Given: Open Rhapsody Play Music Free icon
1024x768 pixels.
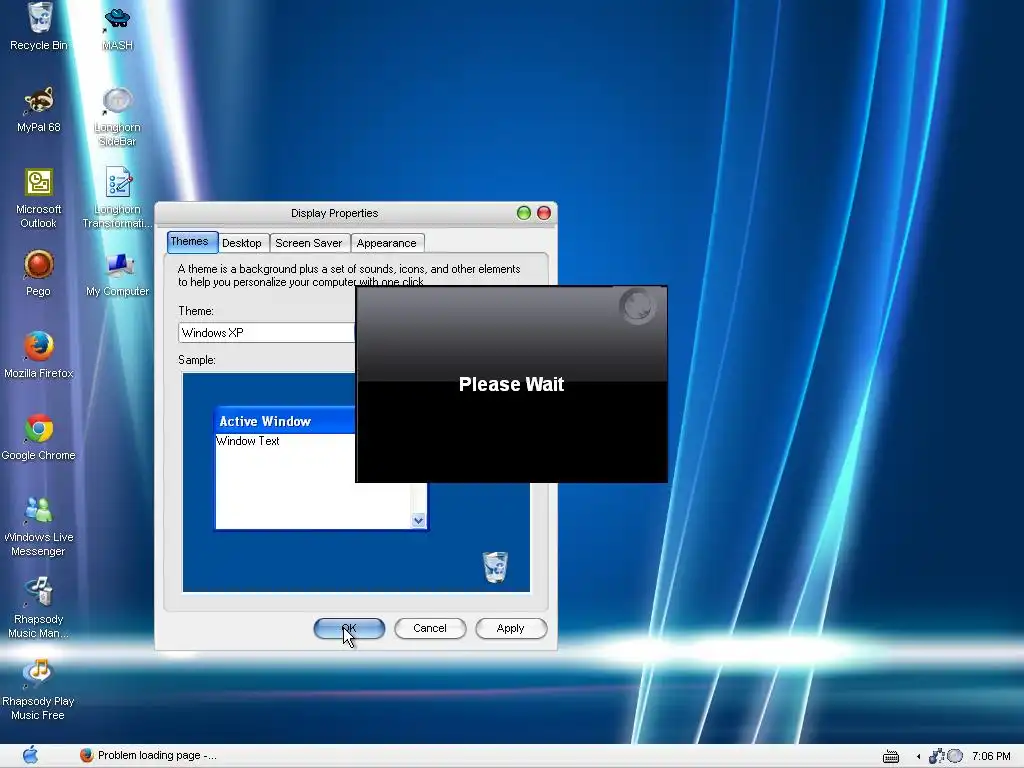Looking at the screenshot, I should pos(37,674).
